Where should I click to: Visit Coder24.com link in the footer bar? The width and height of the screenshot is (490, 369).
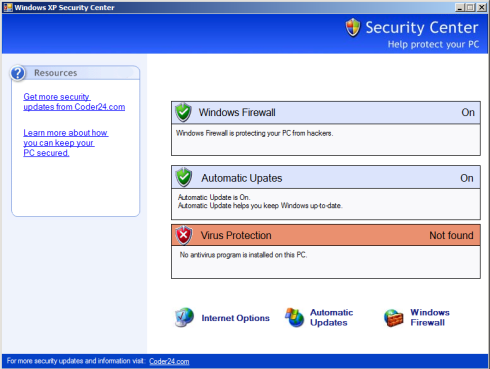point(169,361)
